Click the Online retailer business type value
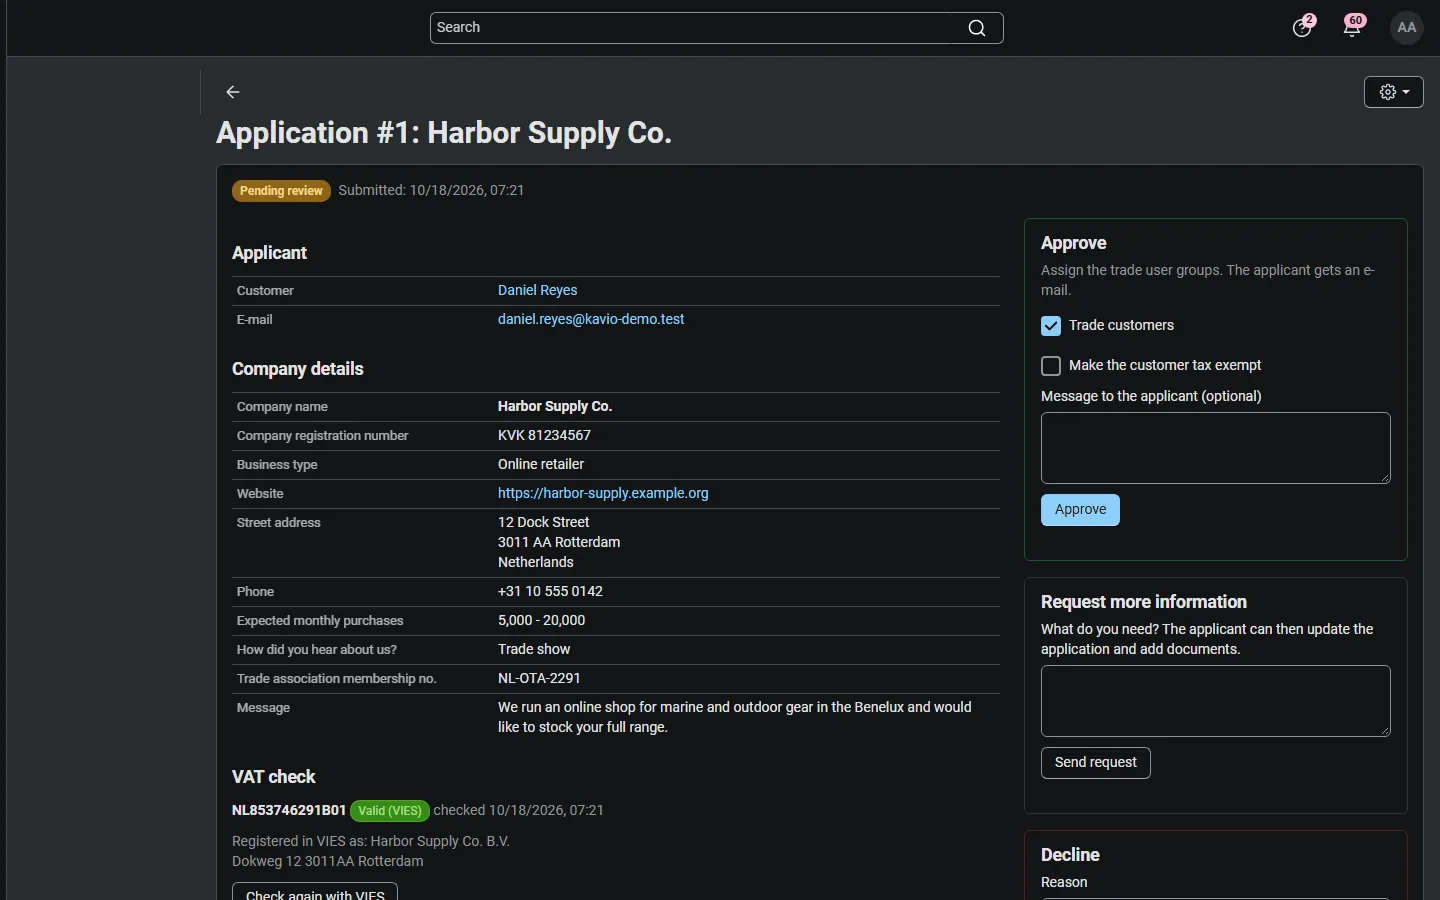Screen dimensions: 1440x900 coord(541,465)
